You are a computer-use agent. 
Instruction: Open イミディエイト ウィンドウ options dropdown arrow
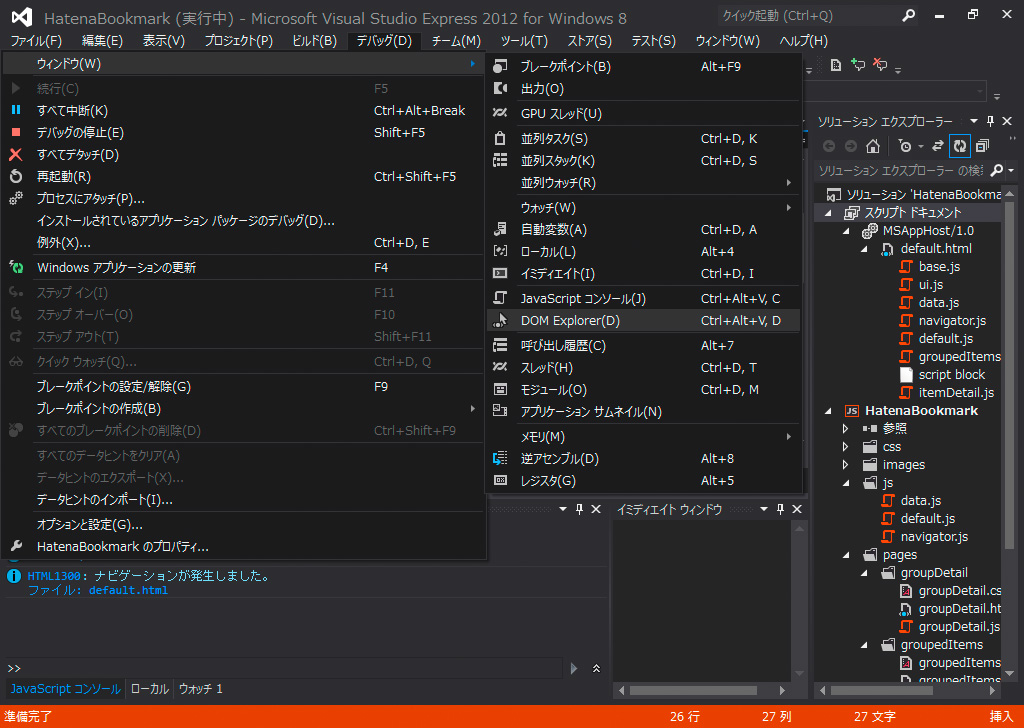click(763, 509)
